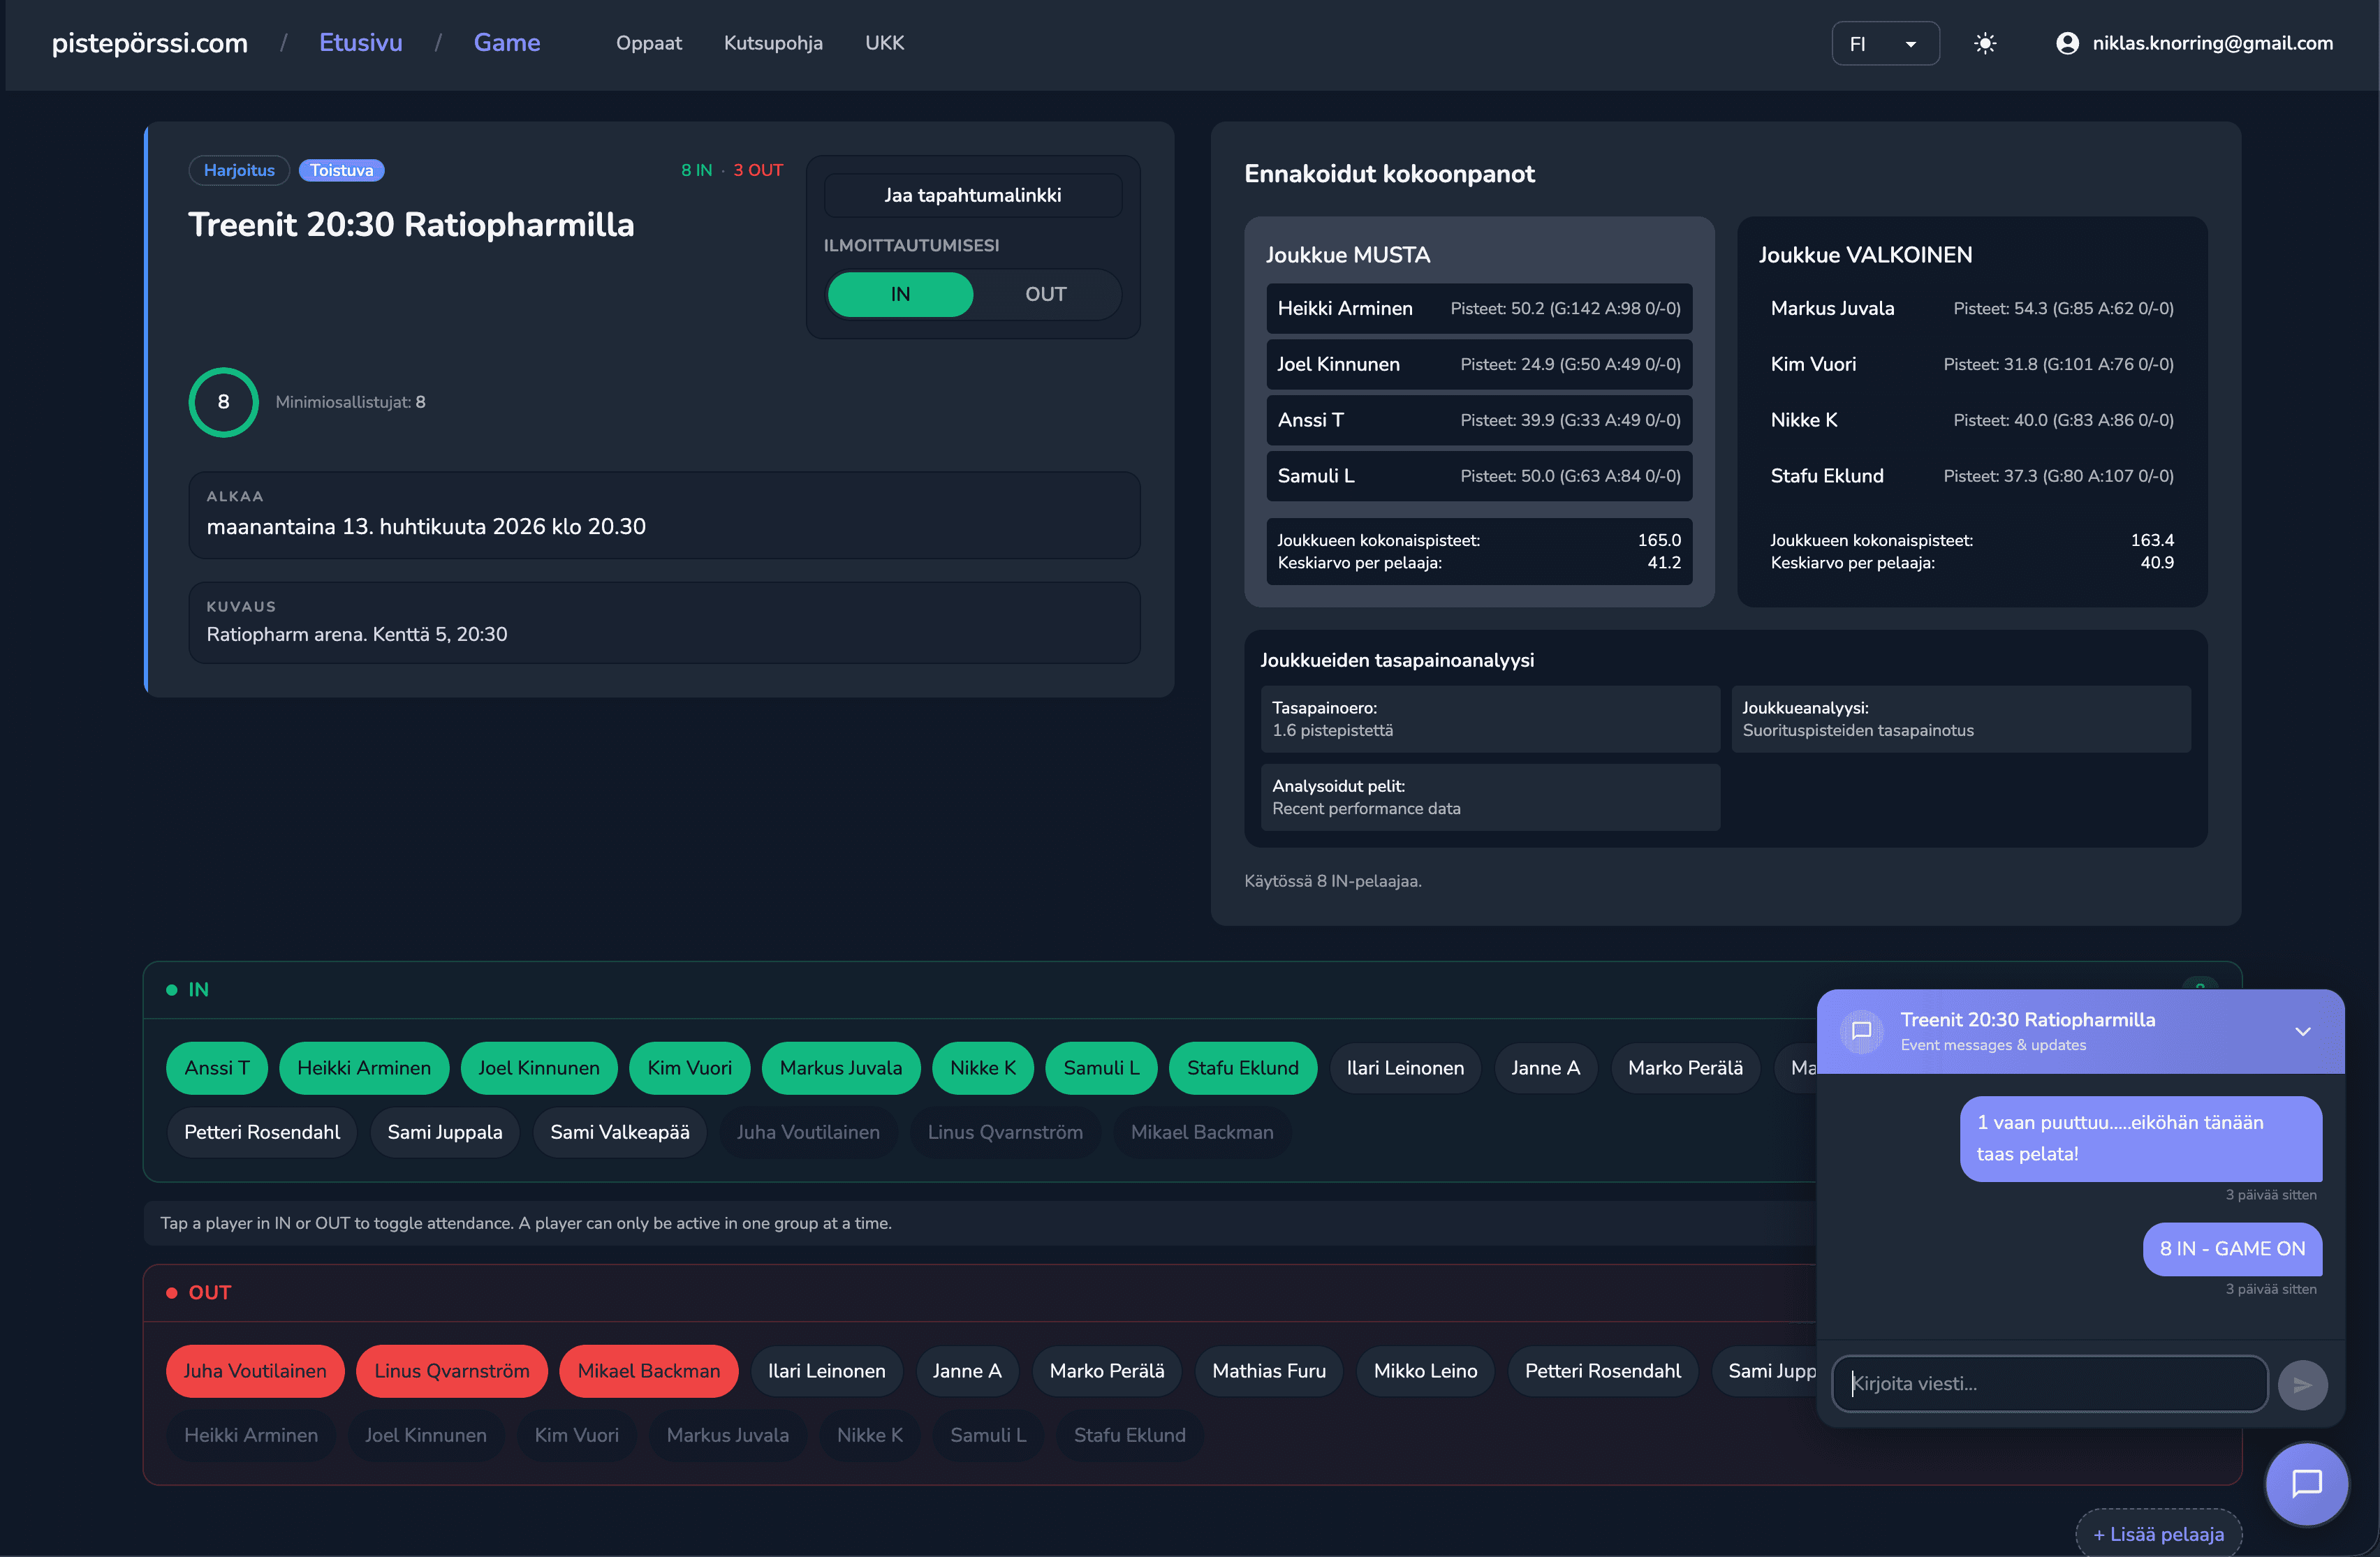
Task: Toggle the light/dark theme sun icon
Action: point(1984,43)
